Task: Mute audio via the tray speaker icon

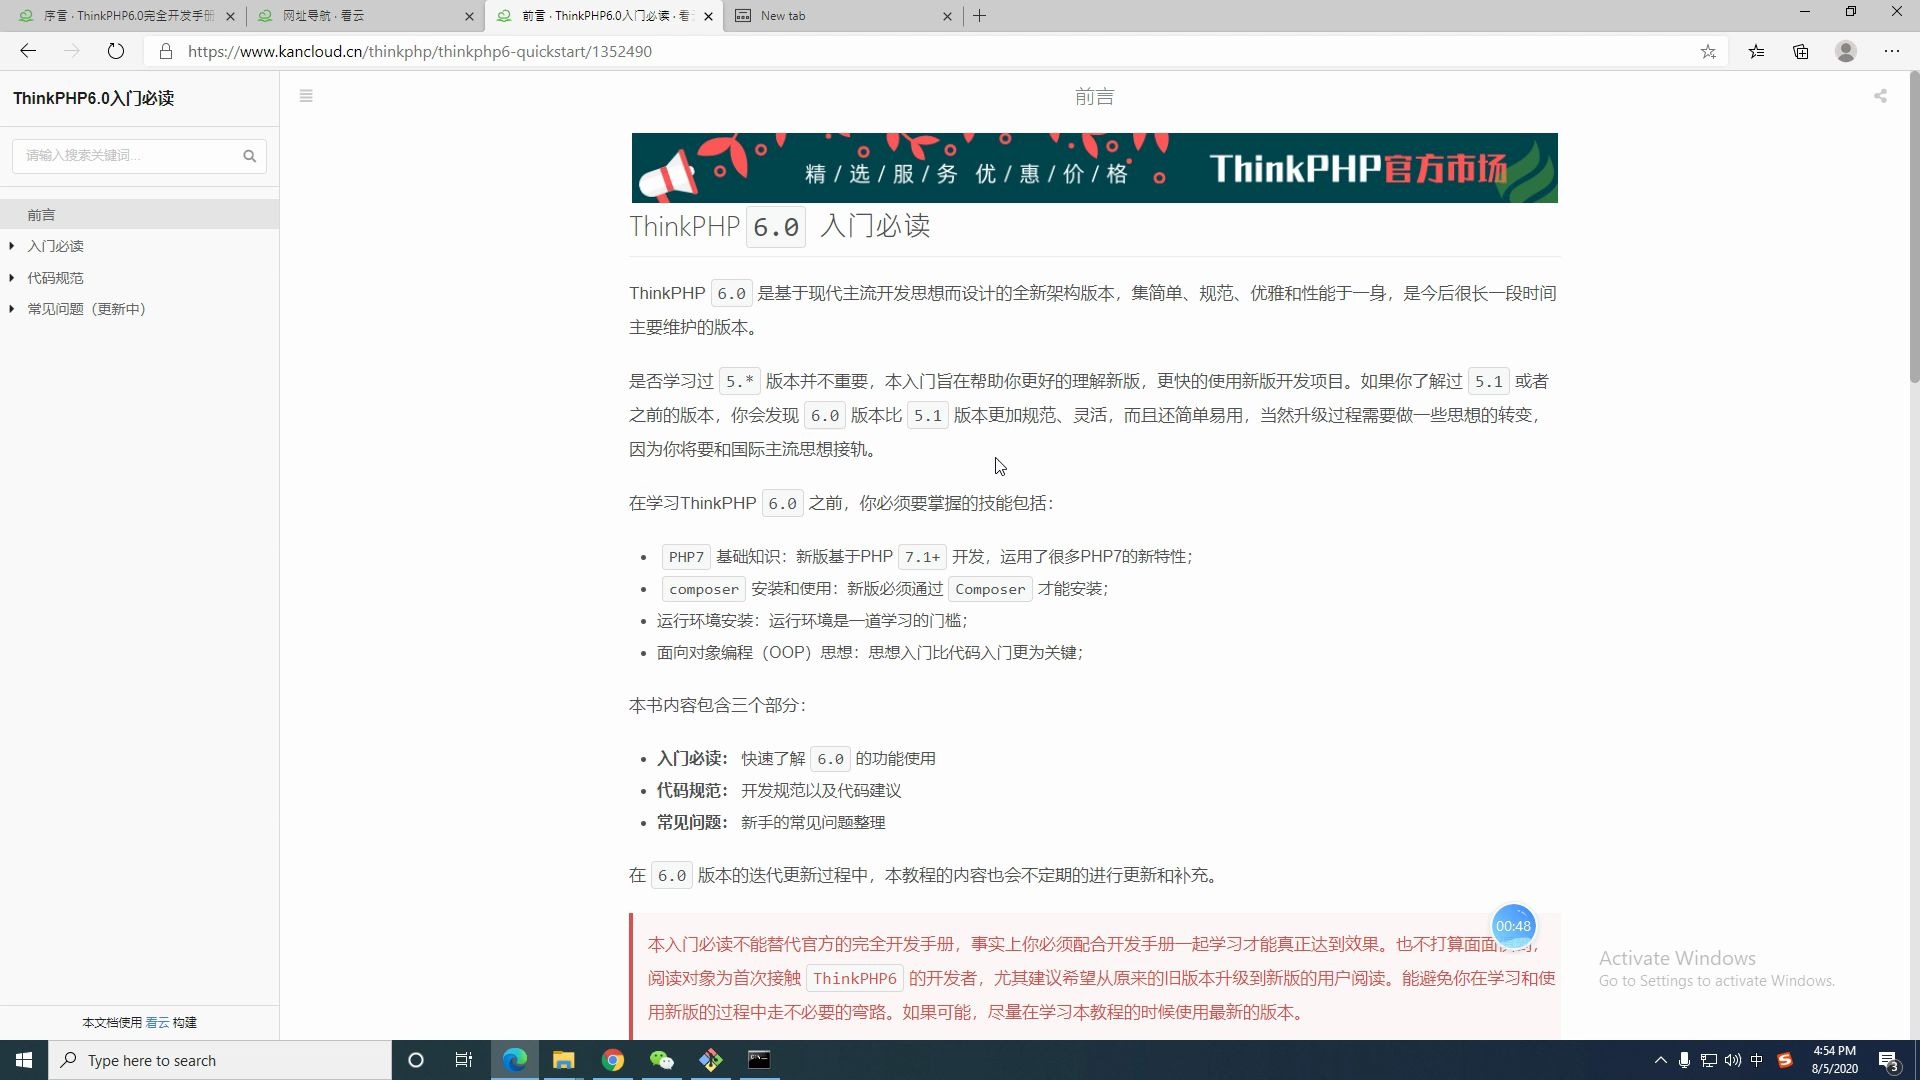Action: click(x=1733, y=1060)
